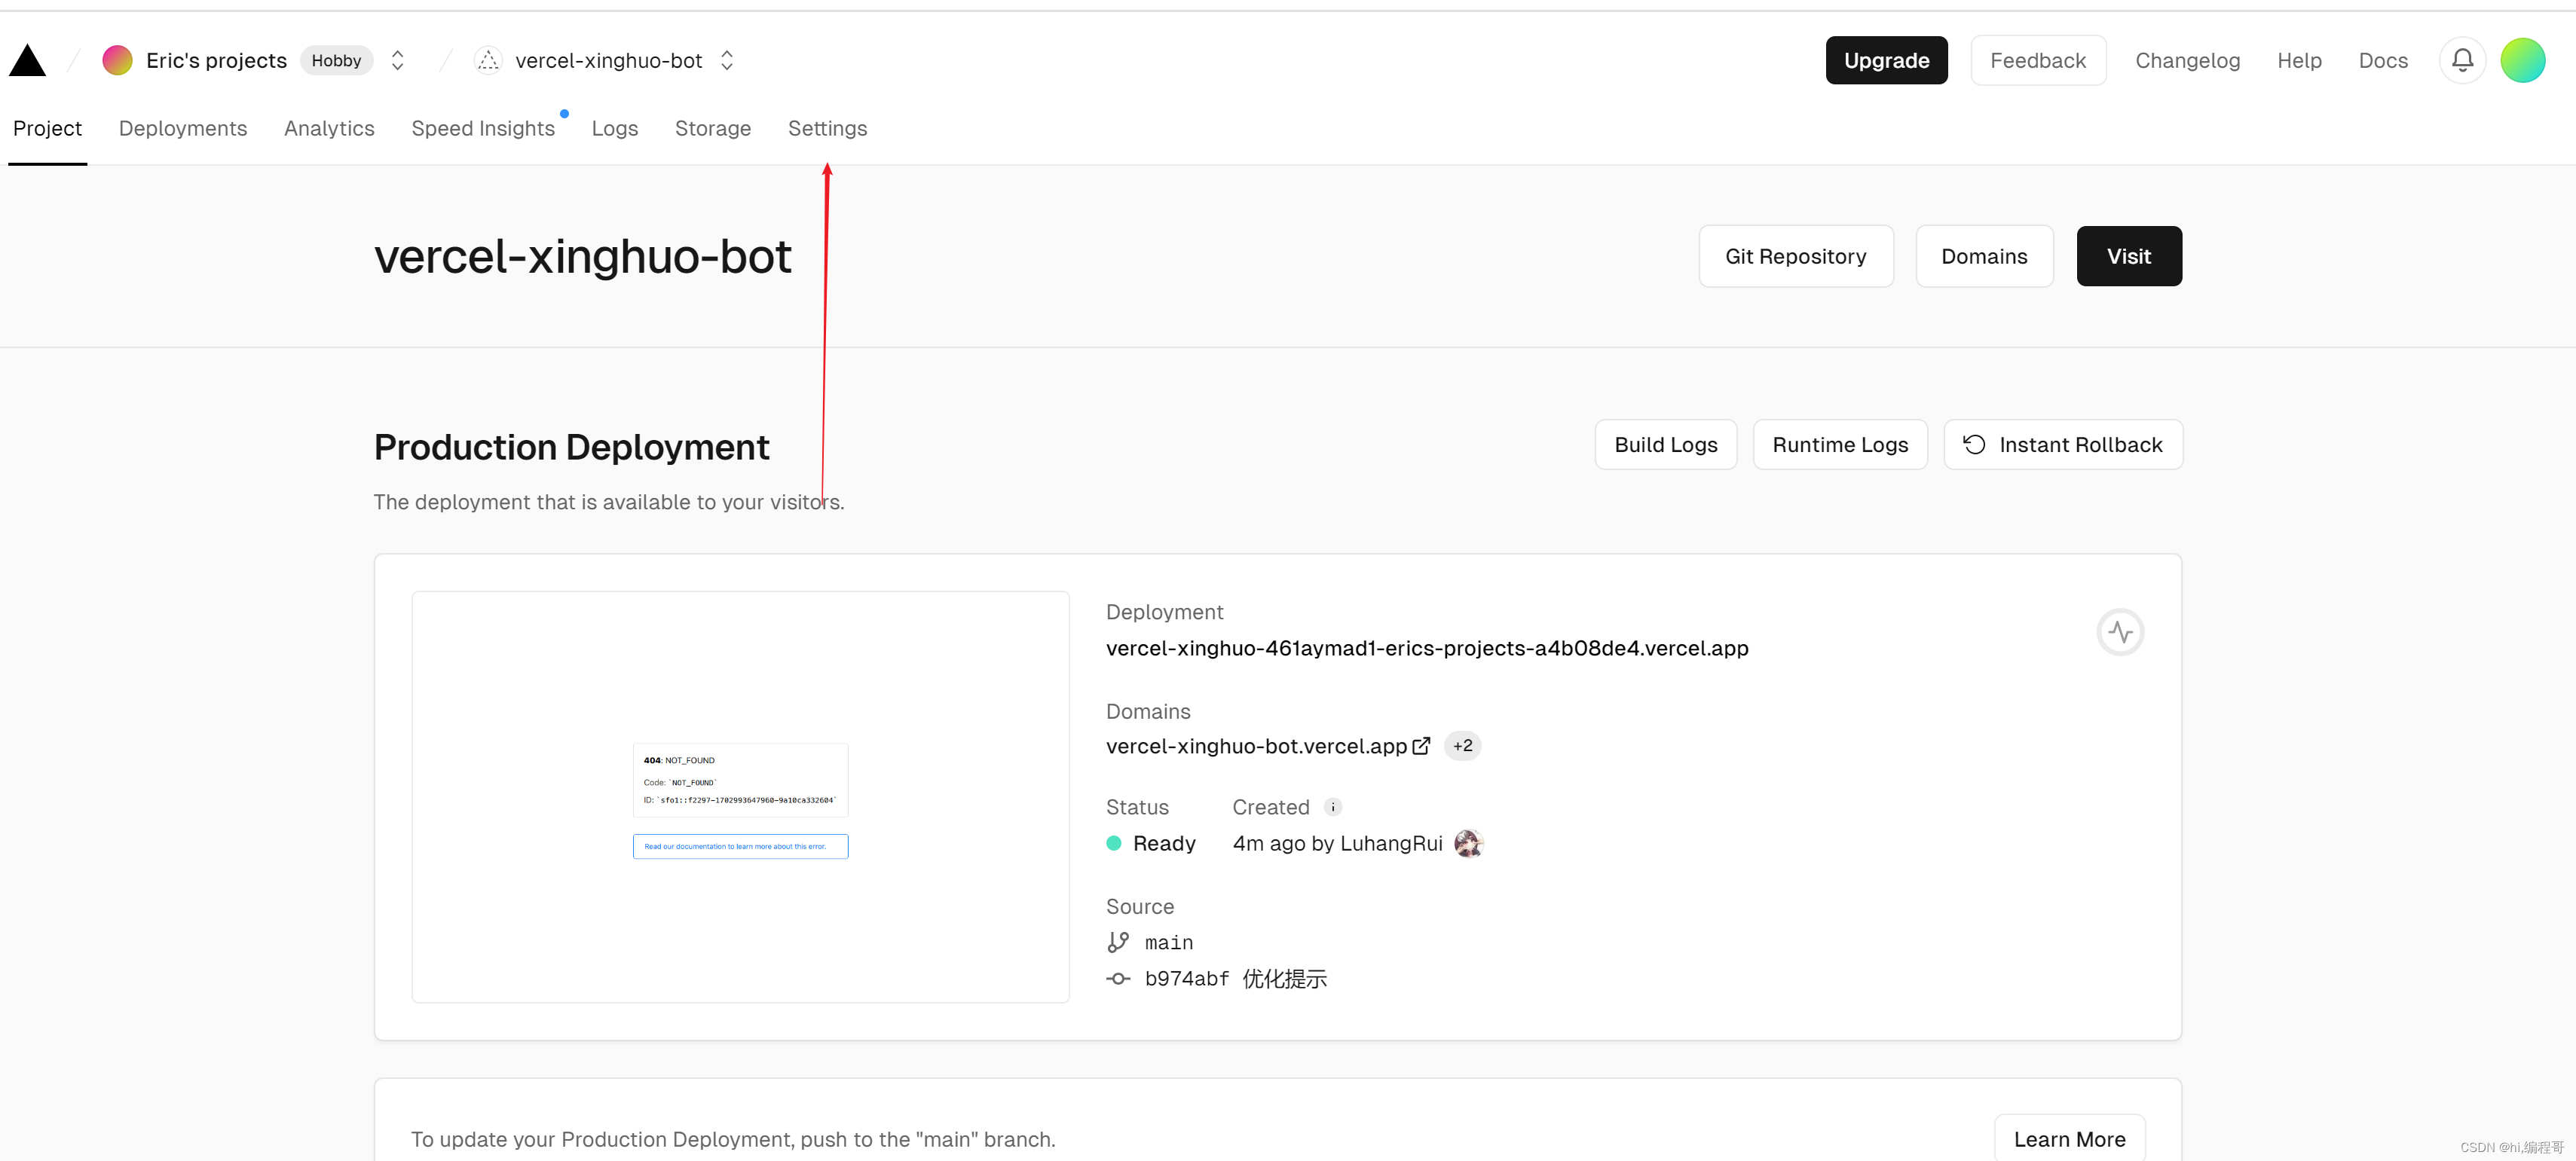Click vercel-xinghuo-bot breadcrumb name
The height and width of the screenshot is (1161, 2576).
(x=608, y=61)
